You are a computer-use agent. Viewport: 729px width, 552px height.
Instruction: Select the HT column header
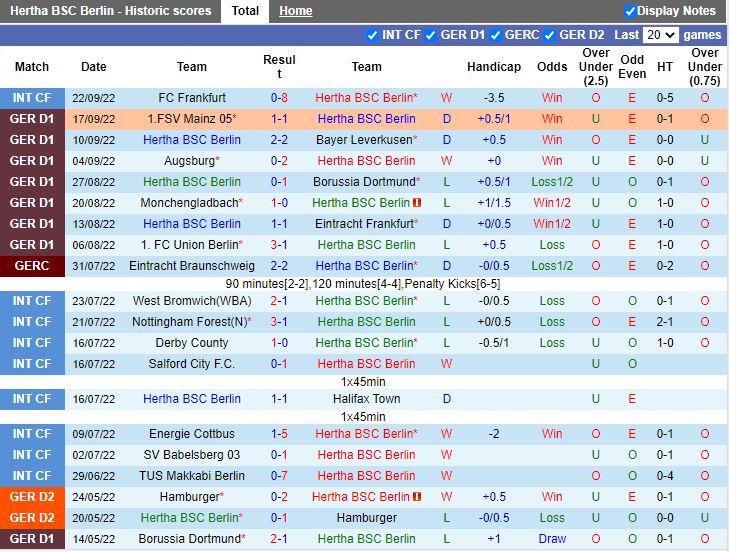coord(665,67)
